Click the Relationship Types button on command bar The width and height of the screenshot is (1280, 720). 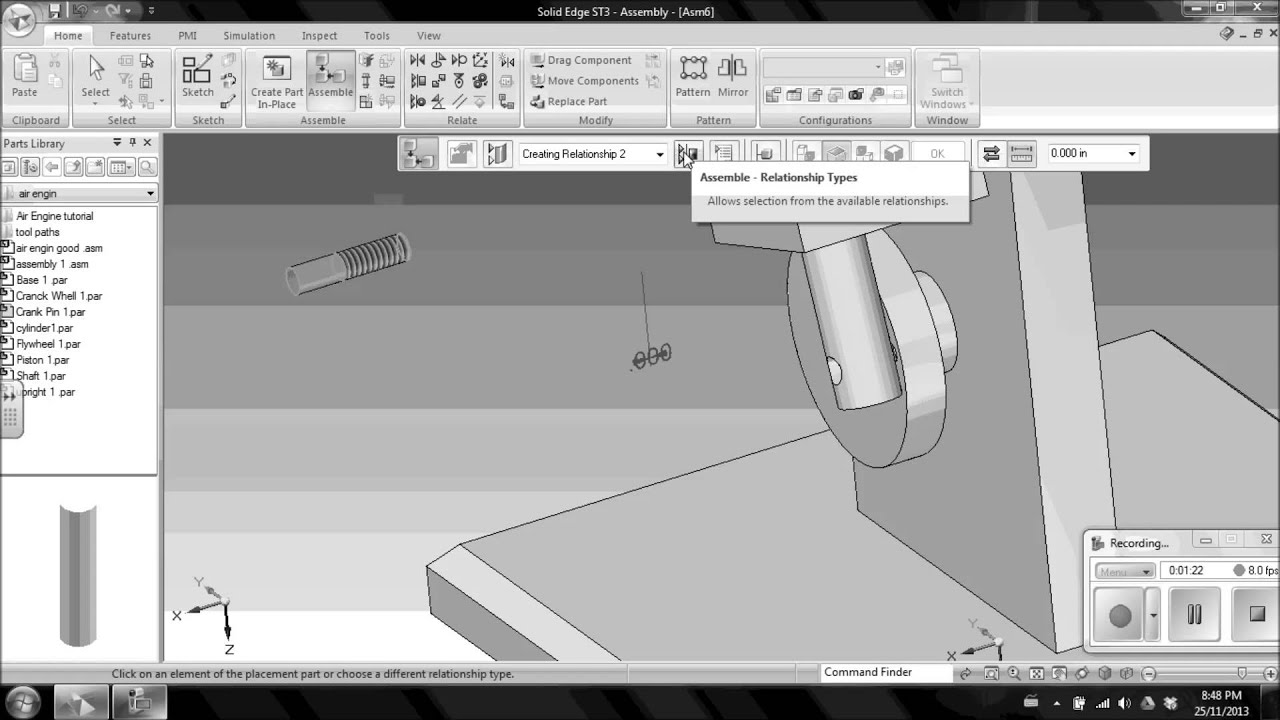[x=687, y=153]
